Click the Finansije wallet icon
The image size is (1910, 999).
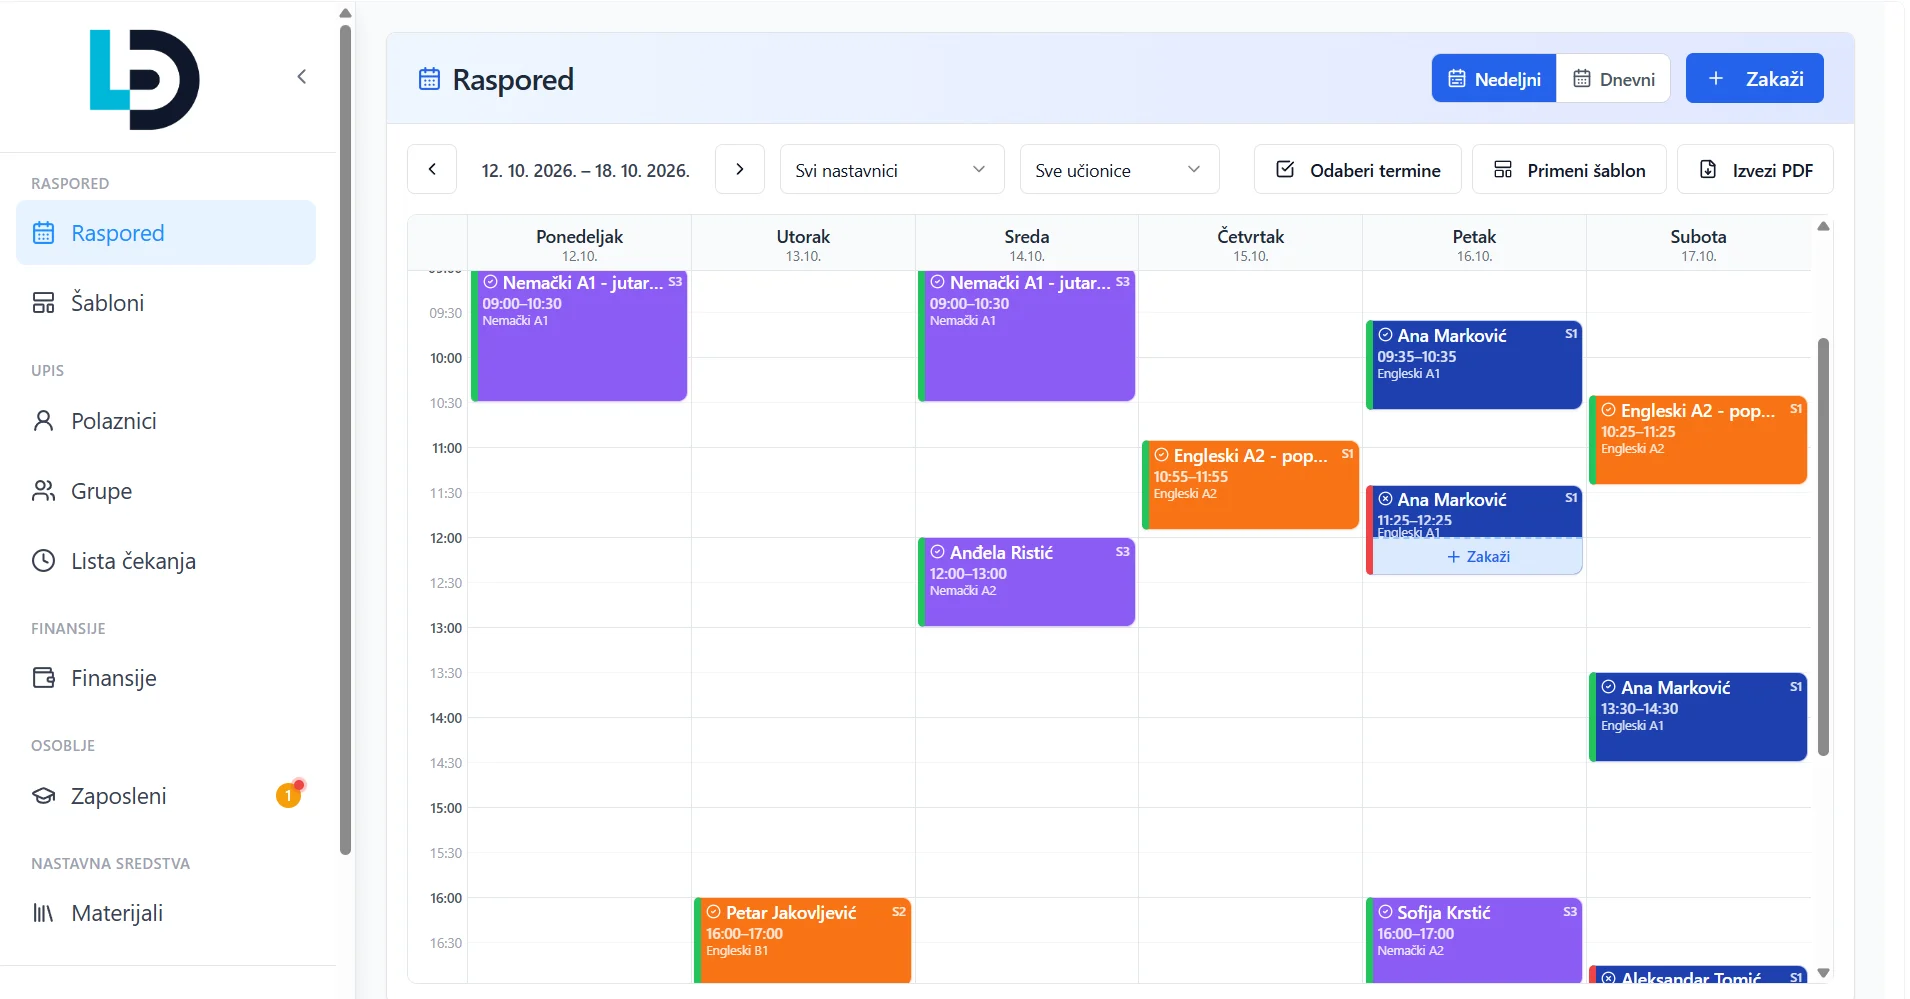click(x=43, y=678)
